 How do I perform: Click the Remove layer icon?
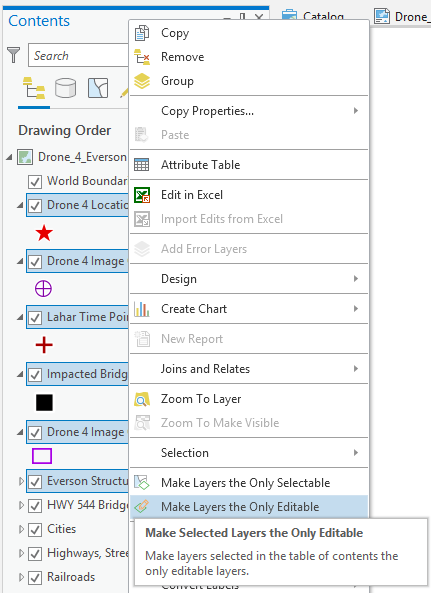tap(142, 57)
